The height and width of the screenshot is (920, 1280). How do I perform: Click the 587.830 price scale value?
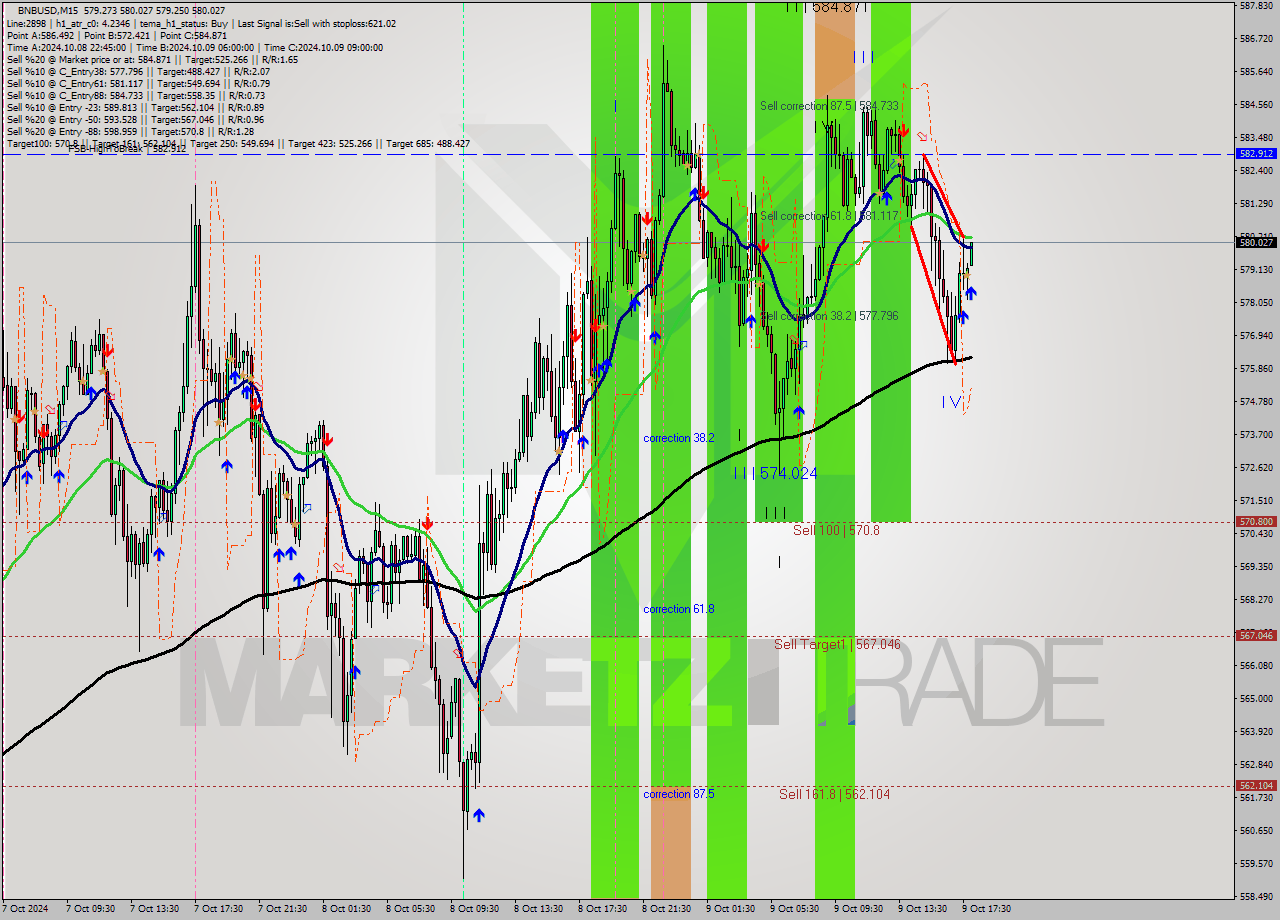tap(1256, 6)
